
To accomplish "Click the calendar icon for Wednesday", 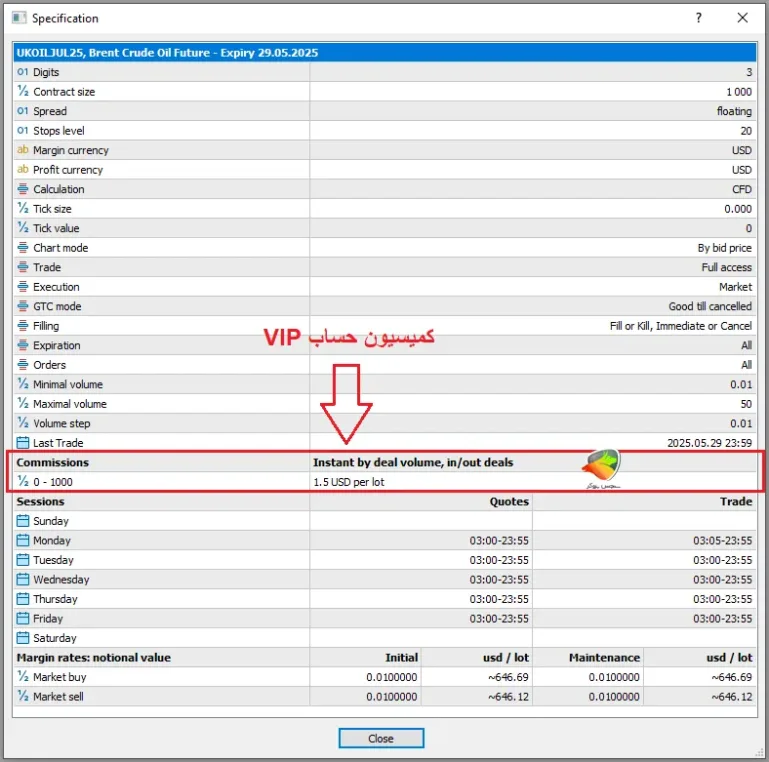I will pos(23,579).
